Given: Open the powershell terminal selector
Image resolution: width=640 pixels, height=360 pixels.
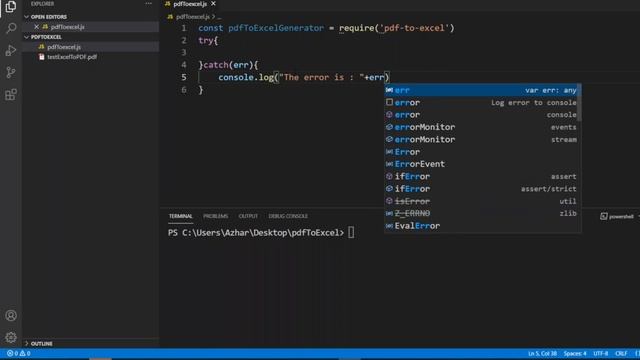Looking at the screenshot, I should coord(617,216).
